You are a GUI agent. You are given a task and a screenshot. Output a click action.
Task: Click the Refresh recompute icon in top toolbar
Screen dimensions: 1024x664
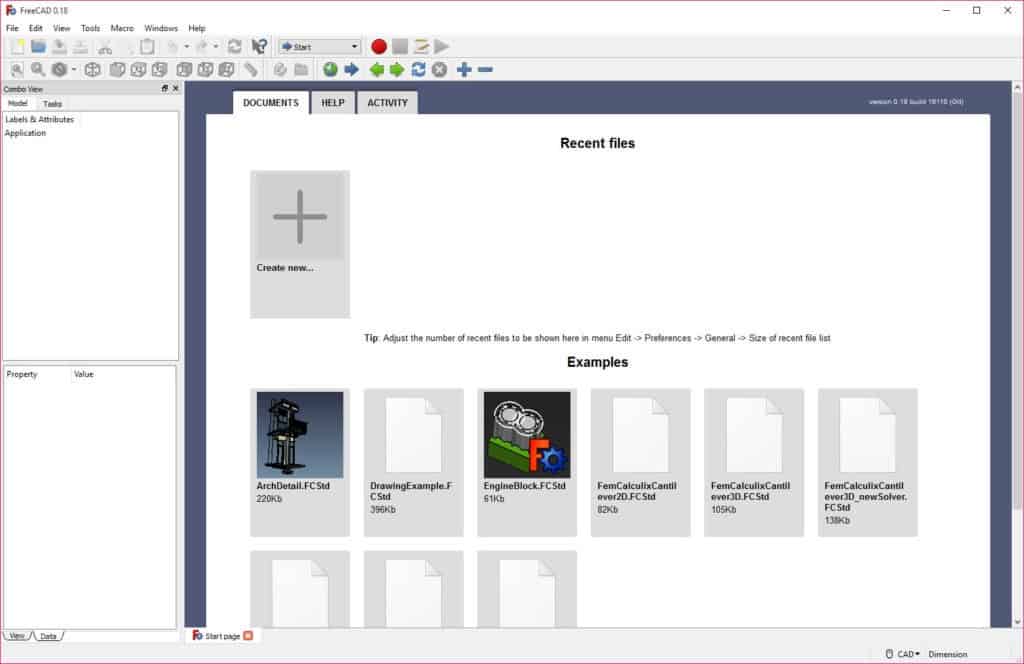(x=234, y=46)
